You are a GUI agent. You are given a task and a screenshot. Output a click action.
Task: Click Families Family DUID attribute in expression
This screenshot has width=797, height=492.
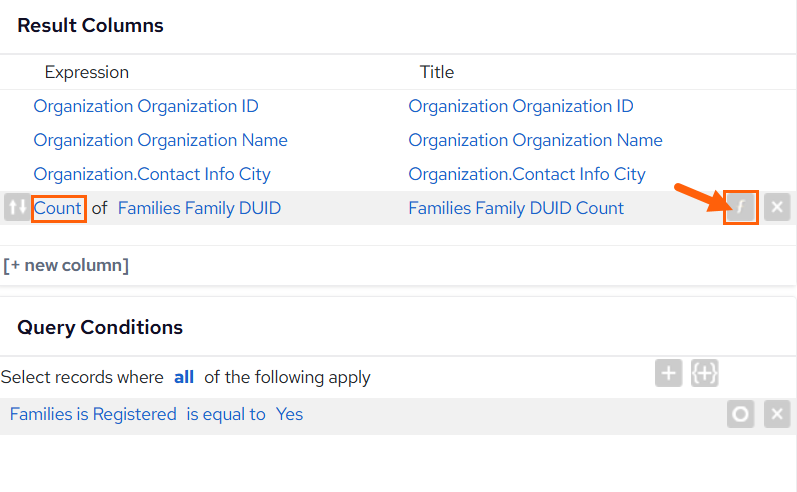coord(199,208)
